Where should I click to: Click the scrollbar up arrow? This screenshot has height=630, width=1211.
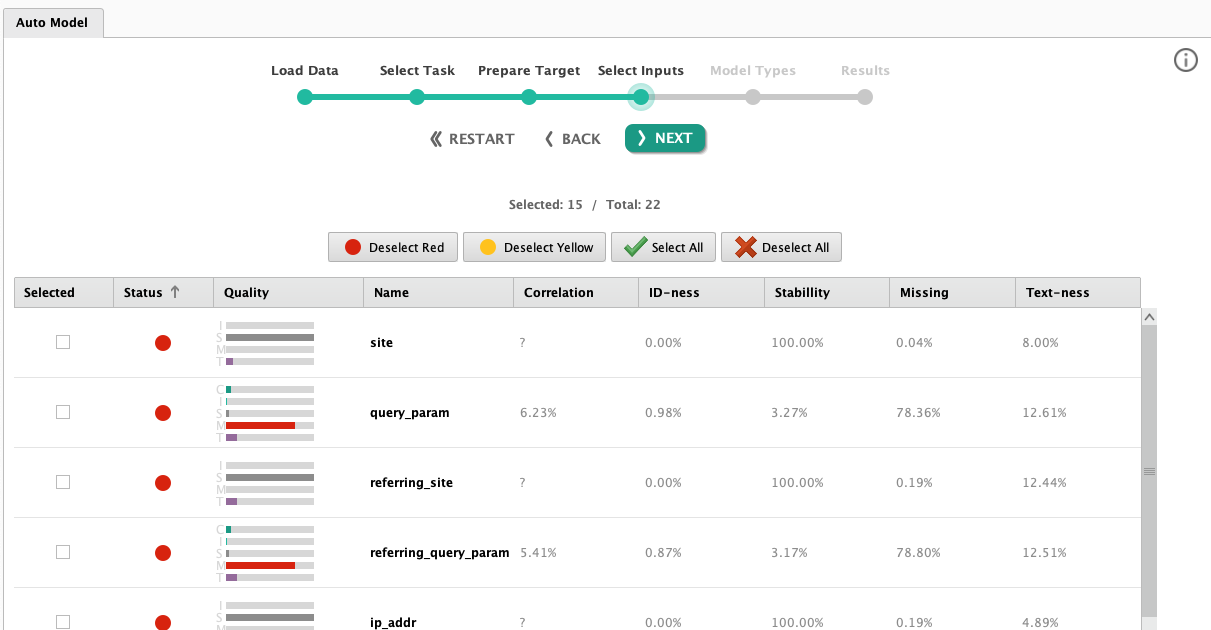pyautogui.click(x=1149, y=316)
